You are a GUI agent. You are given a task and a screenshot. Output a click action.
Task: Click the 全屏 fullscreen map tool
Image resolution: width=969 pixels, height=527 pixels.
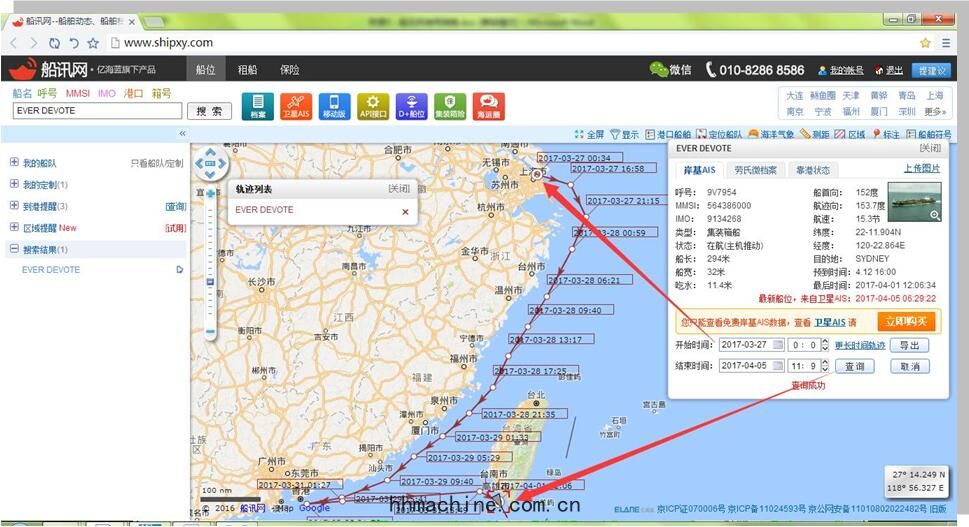(589, 134)
